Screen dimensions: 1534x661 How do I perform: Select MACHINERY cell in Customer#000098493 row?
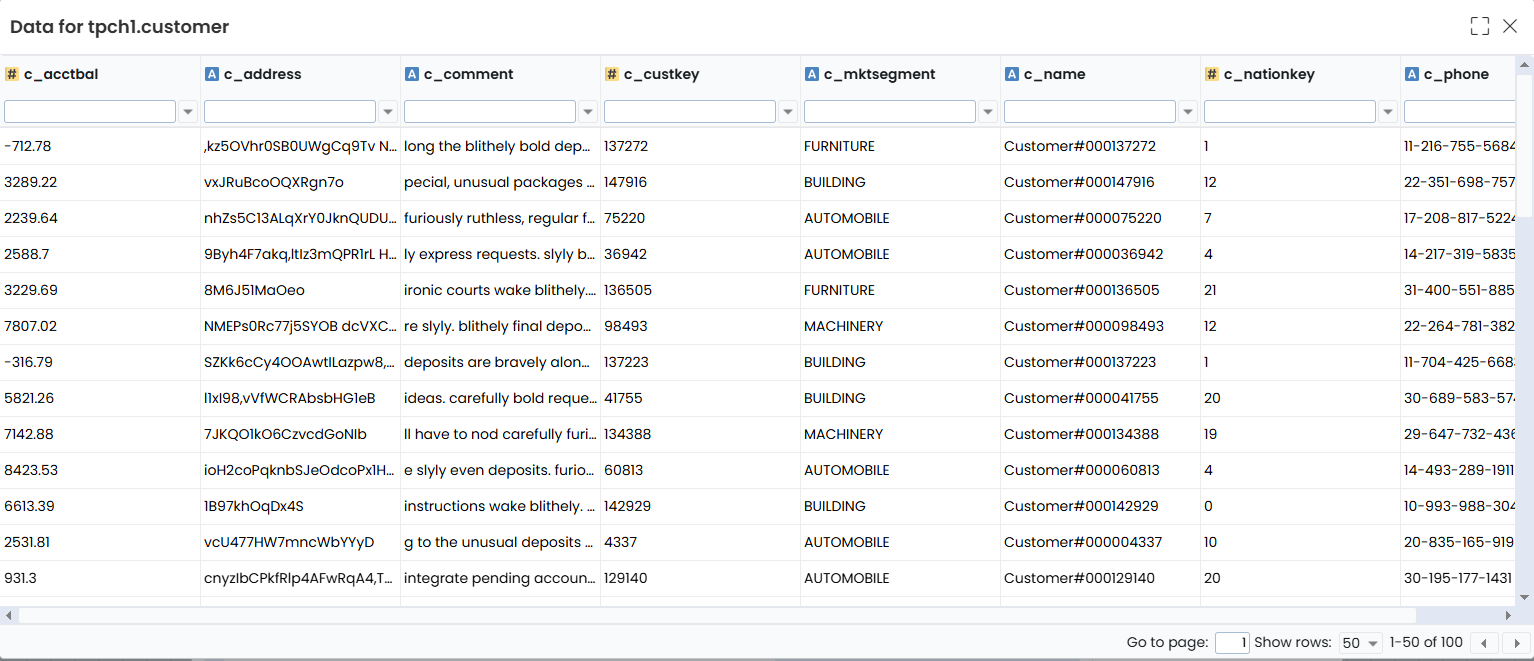[x=900, y=326]
